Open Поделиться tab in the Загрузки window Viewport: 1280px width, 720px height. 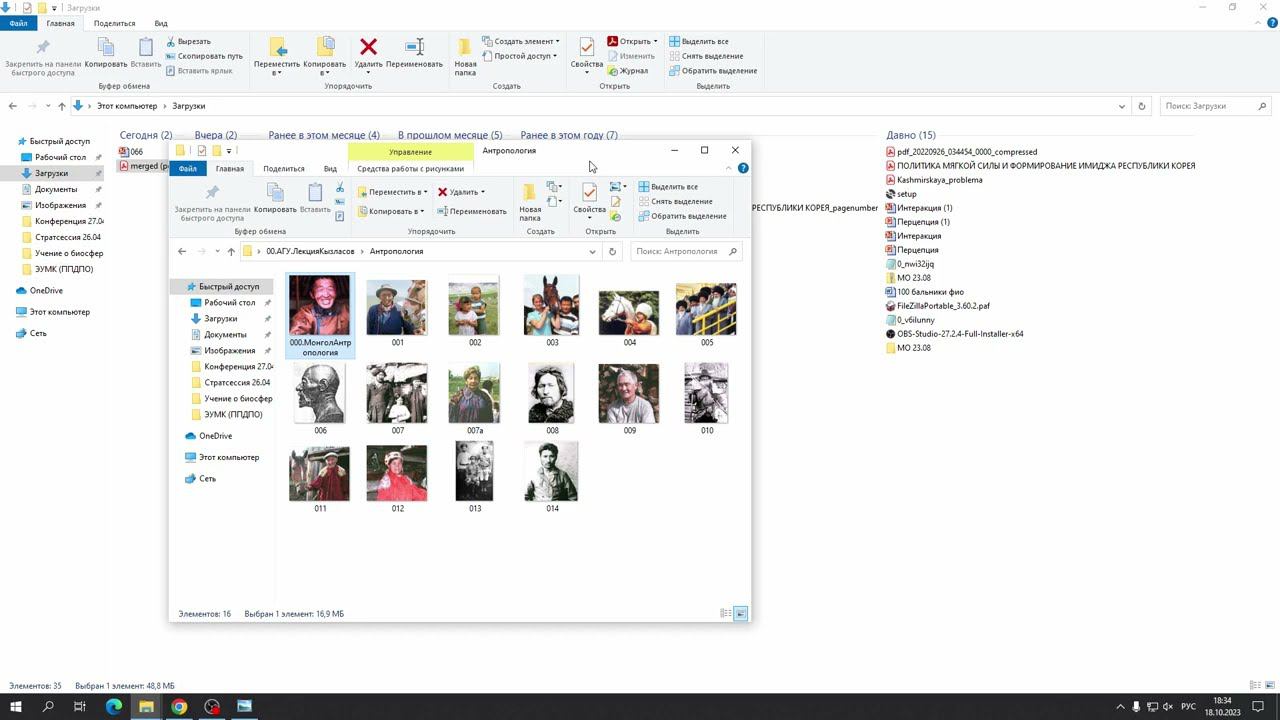coord(114,23)
